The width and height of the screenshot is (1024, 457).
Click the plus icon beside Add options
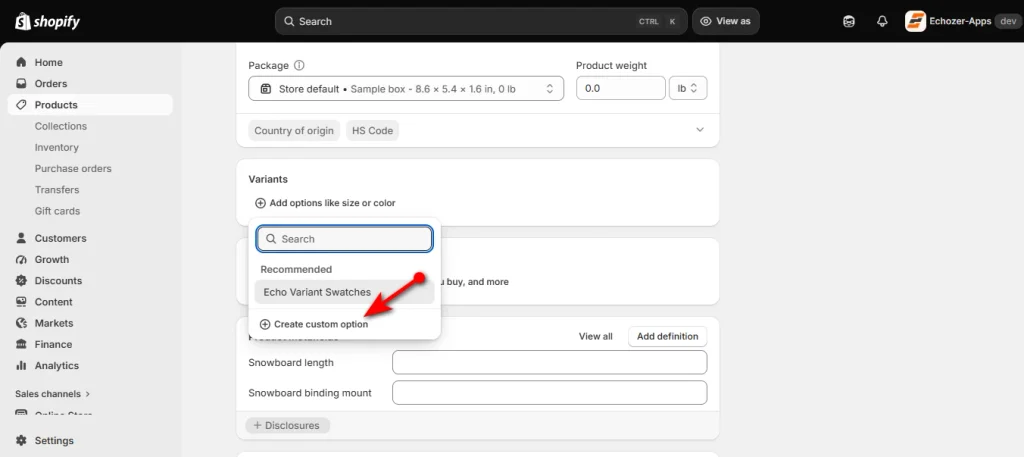(x=260, y=203)
